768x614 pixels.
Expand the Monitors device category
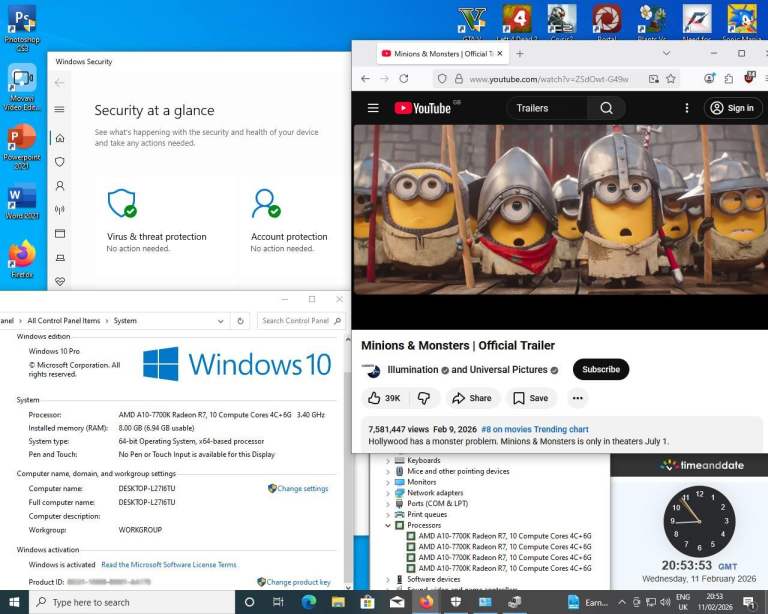[388, 482]
